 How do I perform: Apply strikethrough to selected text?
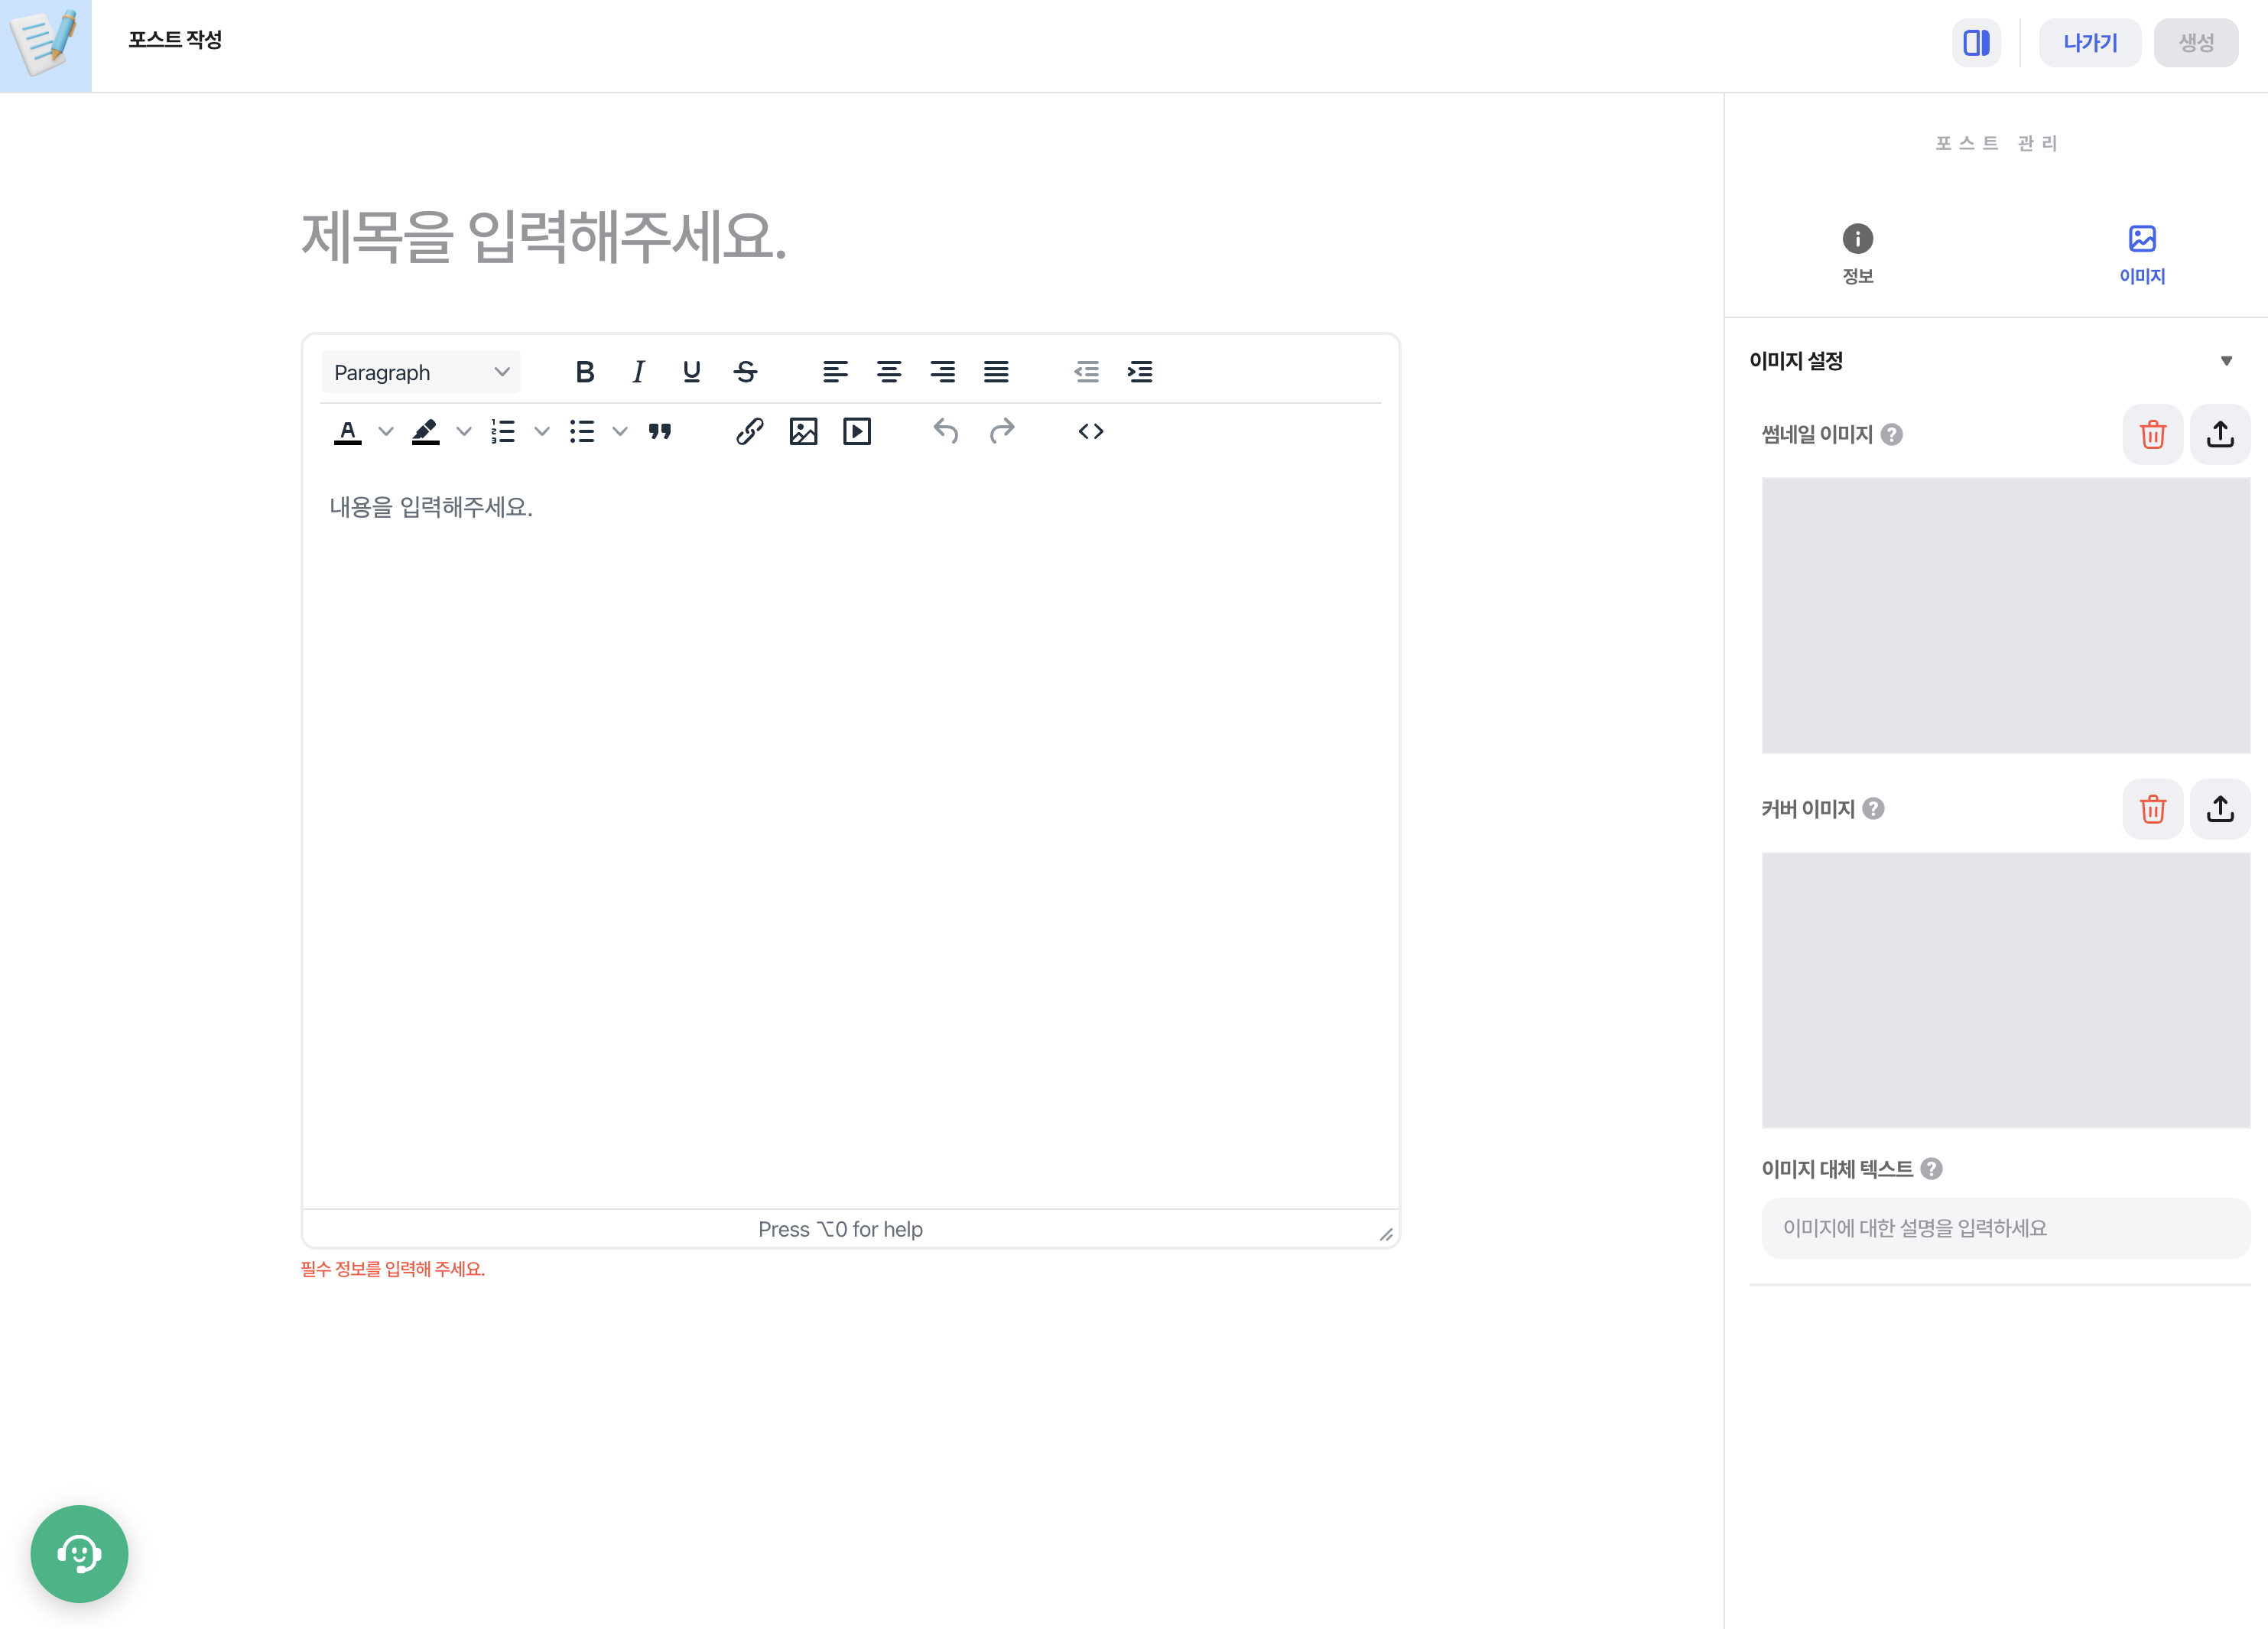tap(745, 371)
